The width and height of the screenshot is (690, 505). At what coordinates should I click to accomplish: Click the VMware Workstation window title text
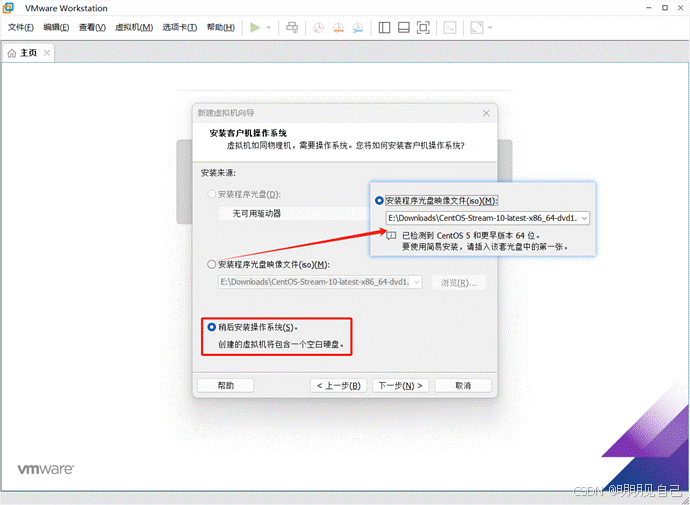point(66,8)
